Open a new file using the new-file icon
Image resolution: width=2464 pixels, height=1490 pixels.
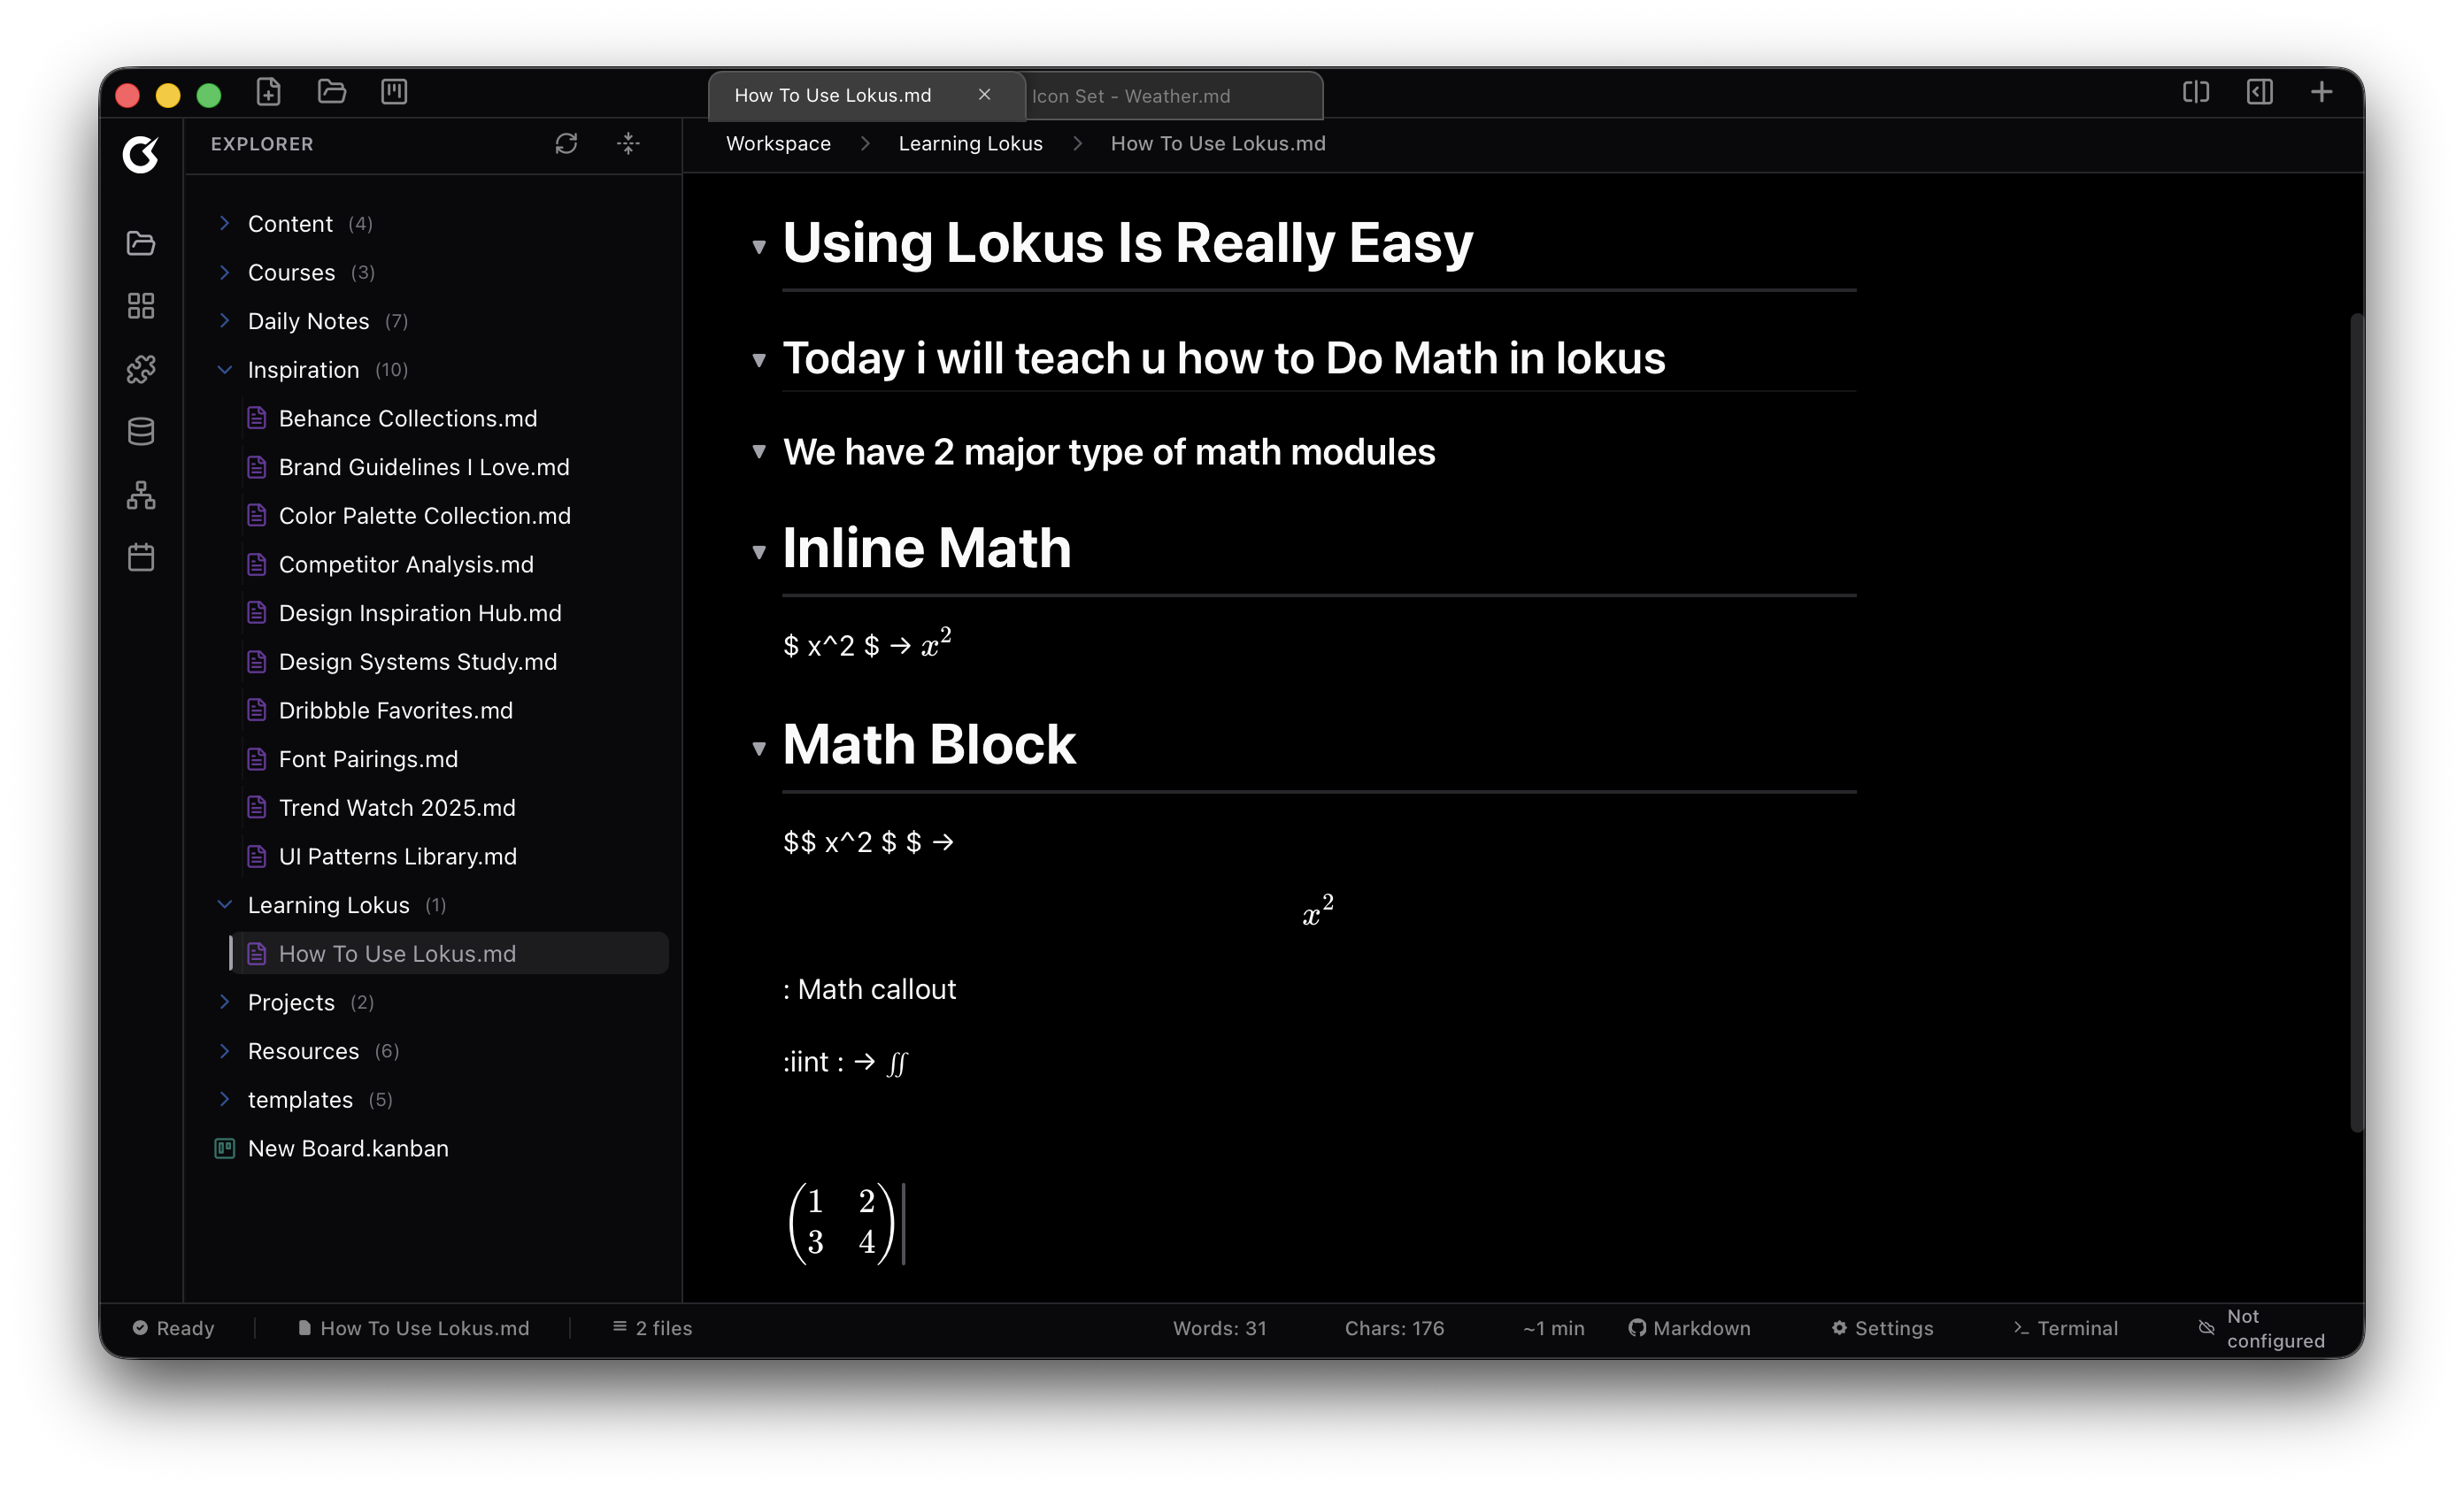268,92
